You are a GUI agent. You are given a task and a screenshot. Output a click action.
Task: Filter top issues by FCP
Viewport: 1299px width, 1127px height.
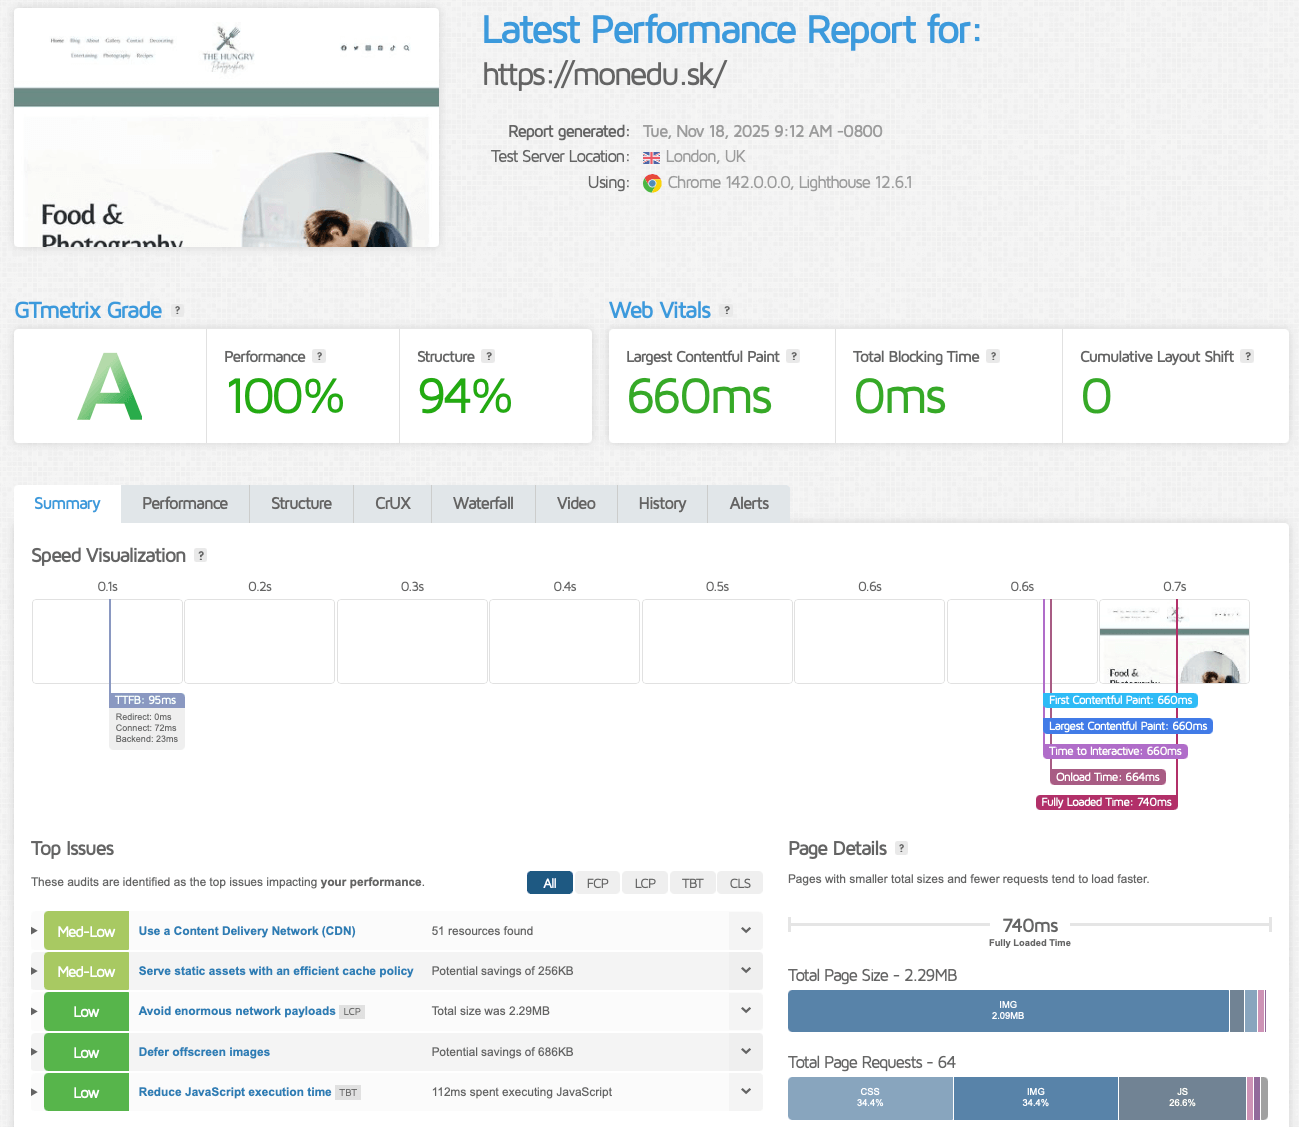(x=597, y=883)
